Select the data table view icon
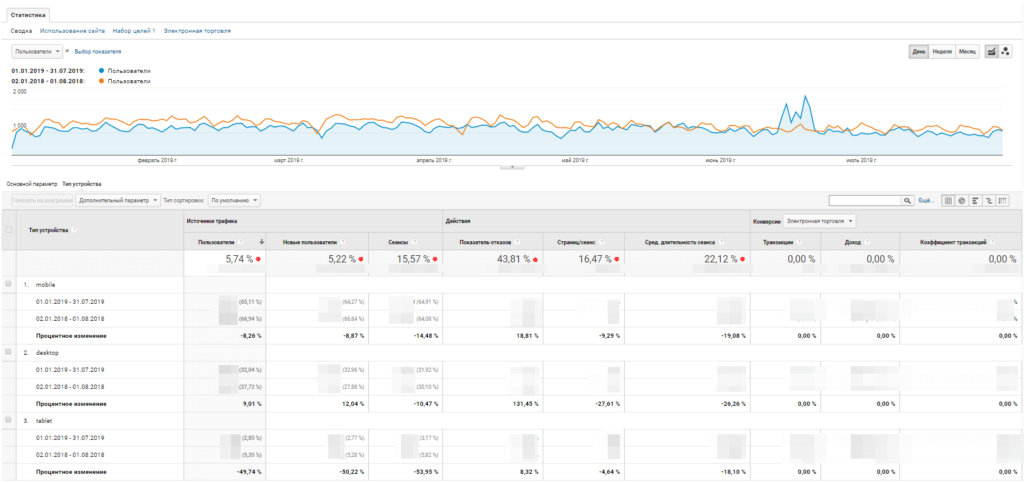This screenshot has width=1024, height=483. click(948, 200)
